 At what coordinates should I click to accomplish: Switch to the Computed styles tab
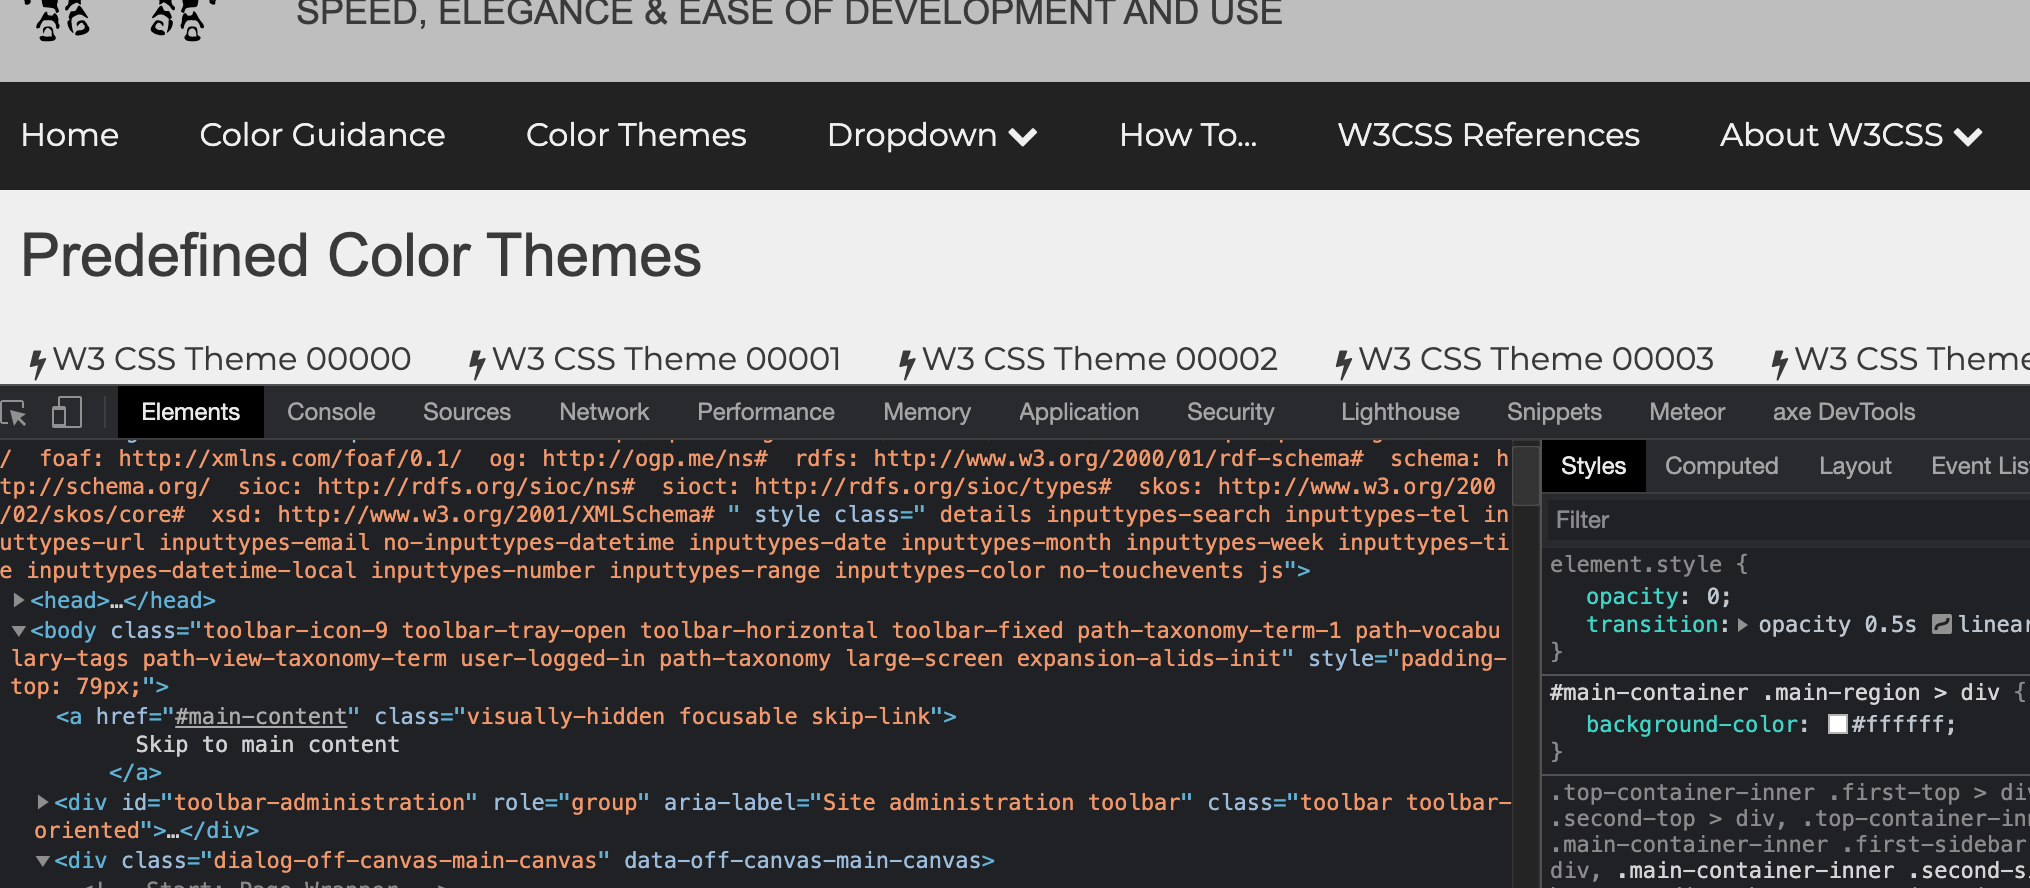(x=1720, y=466)
